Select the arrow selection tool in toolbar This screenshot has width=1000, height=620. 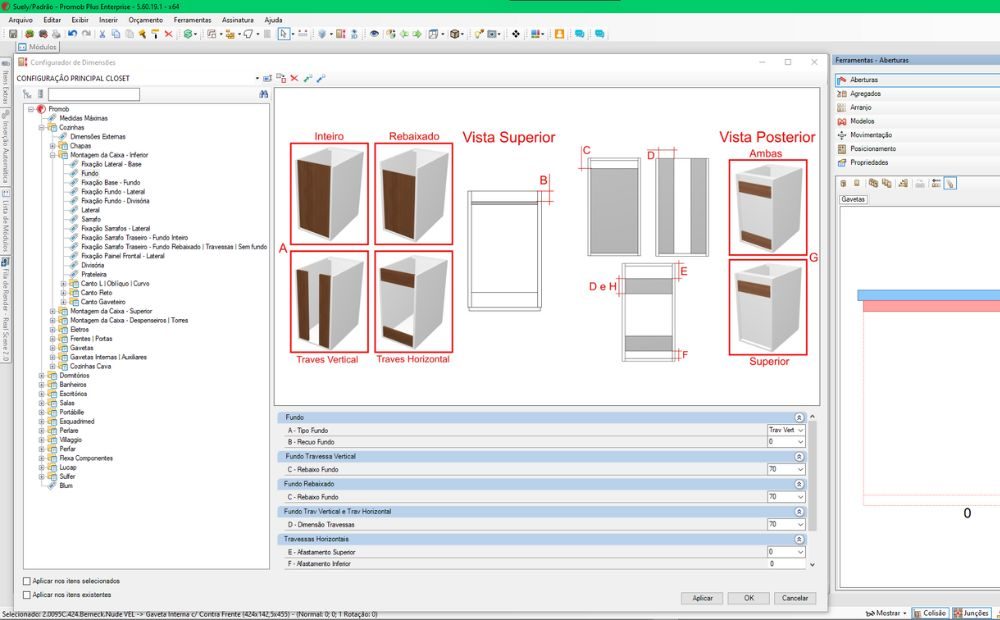click(x=283, y=35)
